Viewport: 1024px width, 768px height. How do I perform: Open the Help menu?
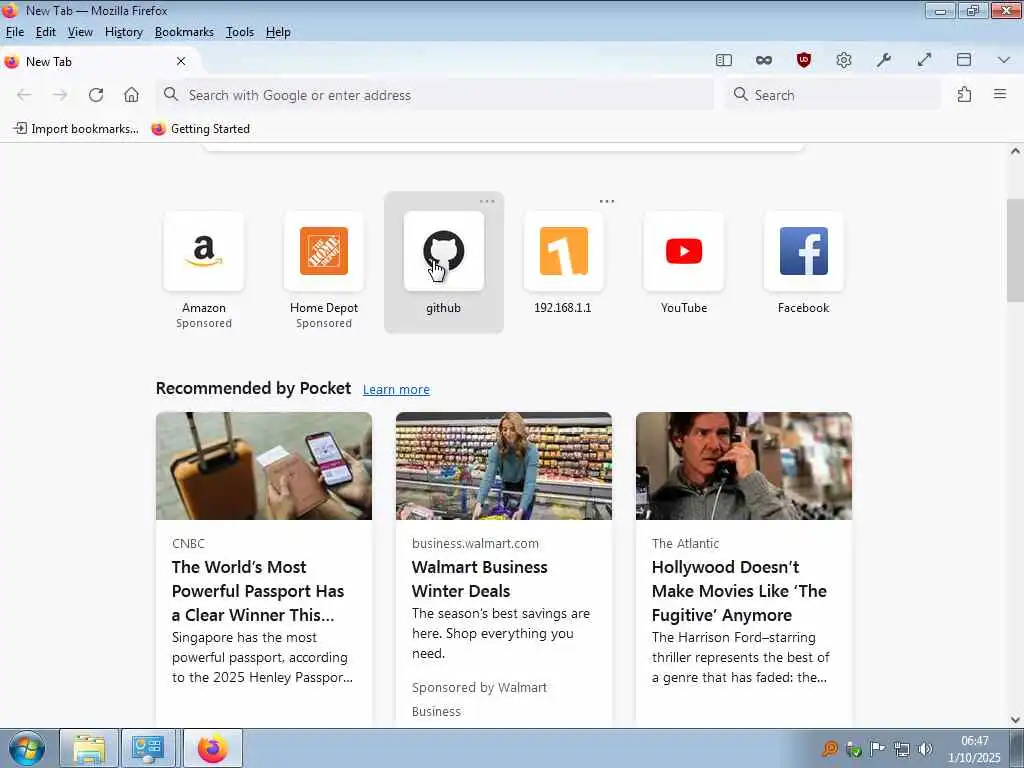pyautogui.click(x=278, y=32)
